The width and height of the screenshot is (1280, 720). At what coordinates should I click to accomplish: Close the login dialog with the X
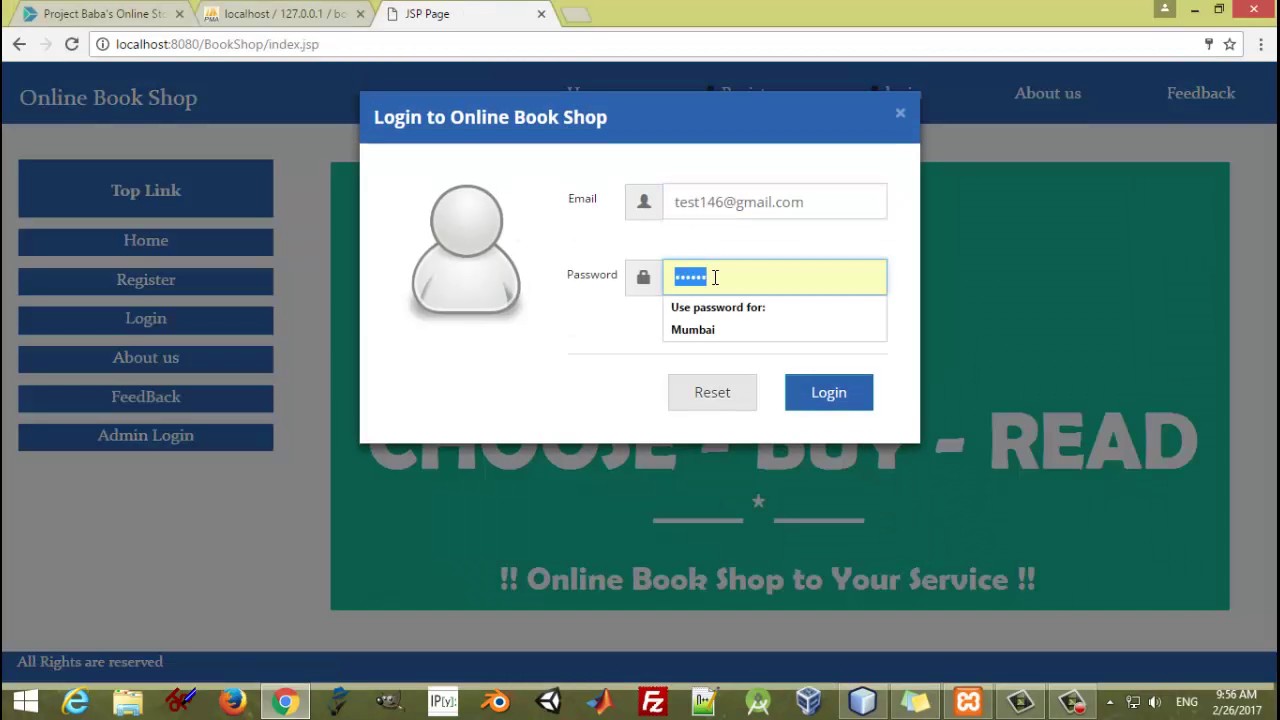click(x=900, y=113)
